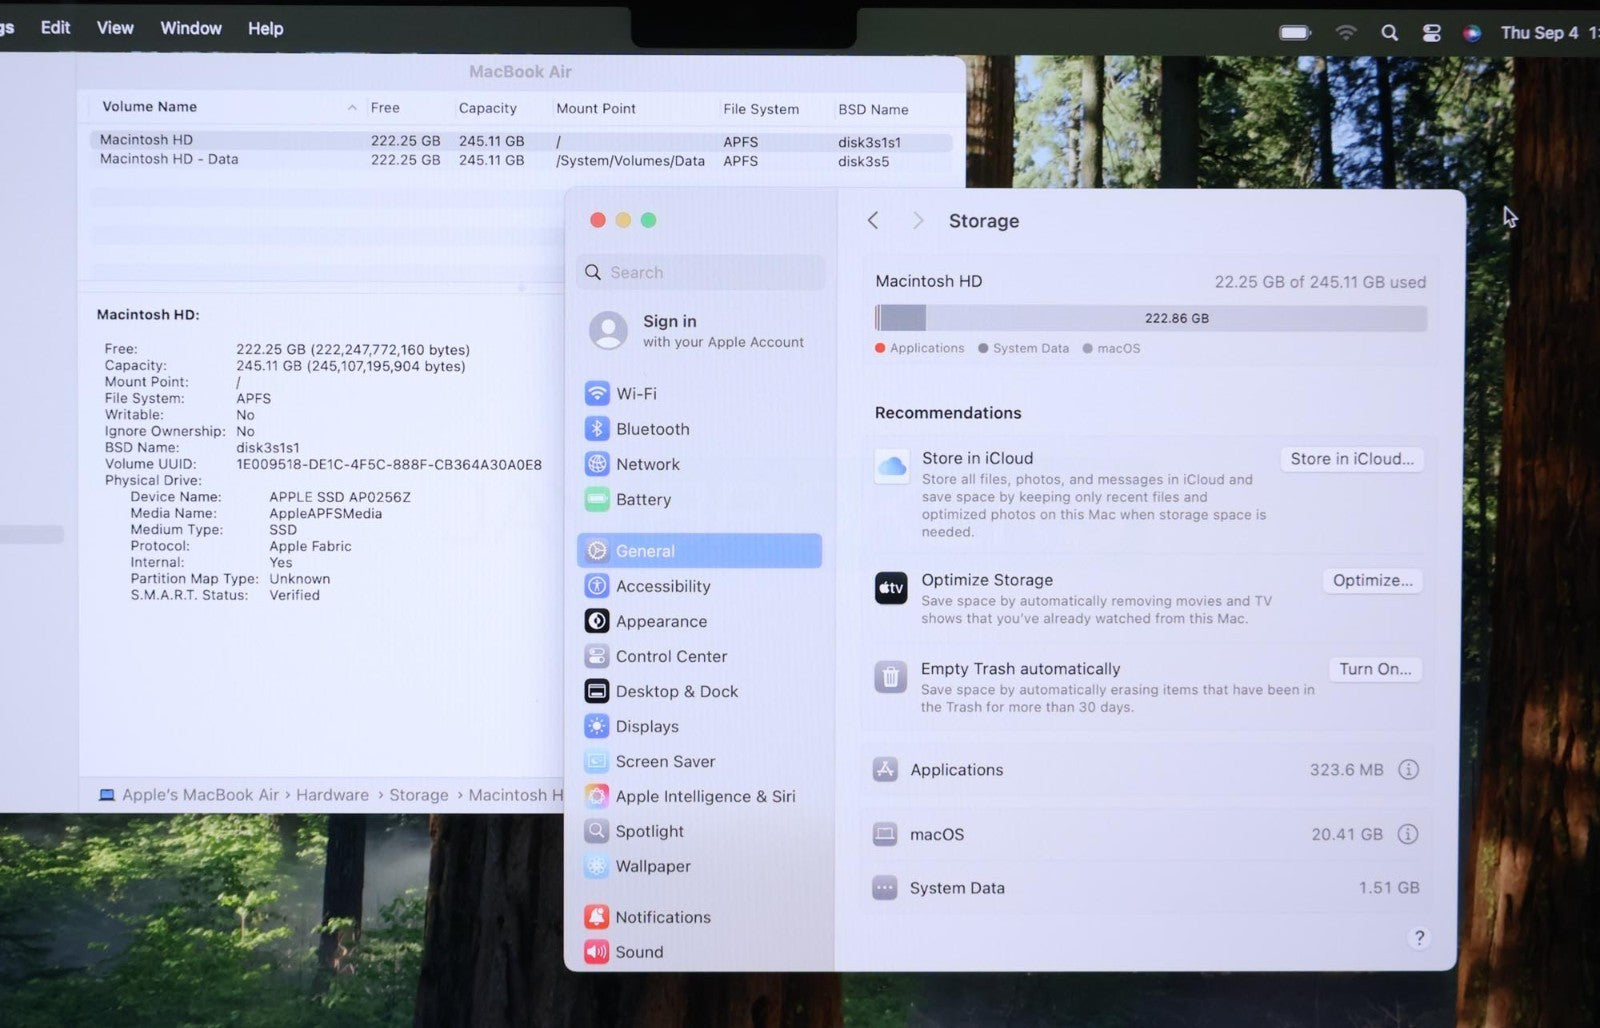Go back in System Settings

pos(873,220)
